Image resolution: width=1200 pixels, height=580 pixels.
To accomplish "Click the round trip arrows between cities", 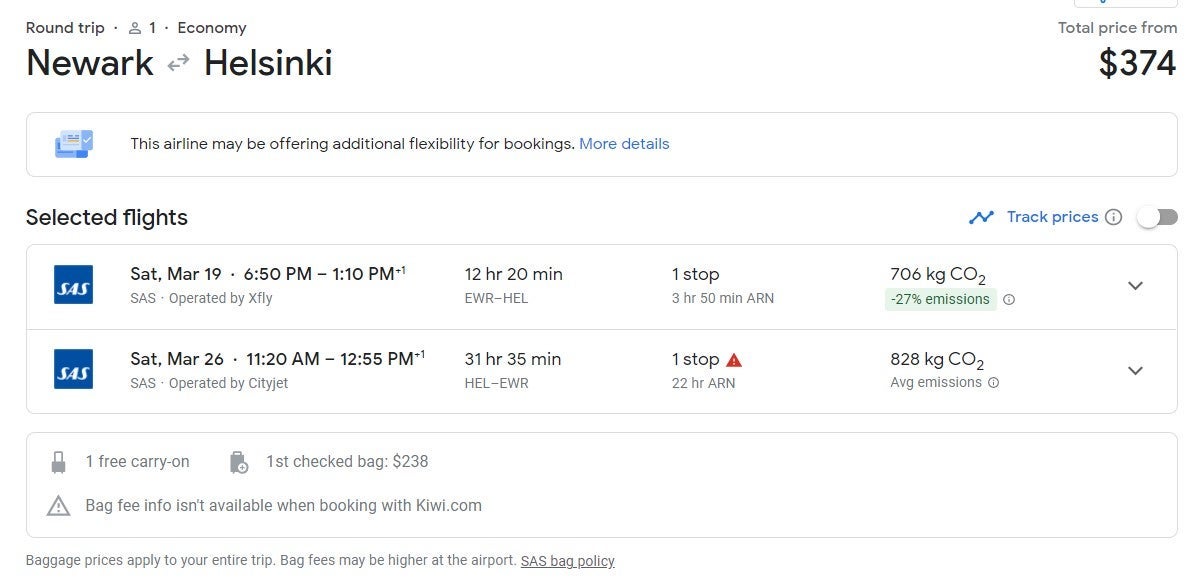I will 178,63.
